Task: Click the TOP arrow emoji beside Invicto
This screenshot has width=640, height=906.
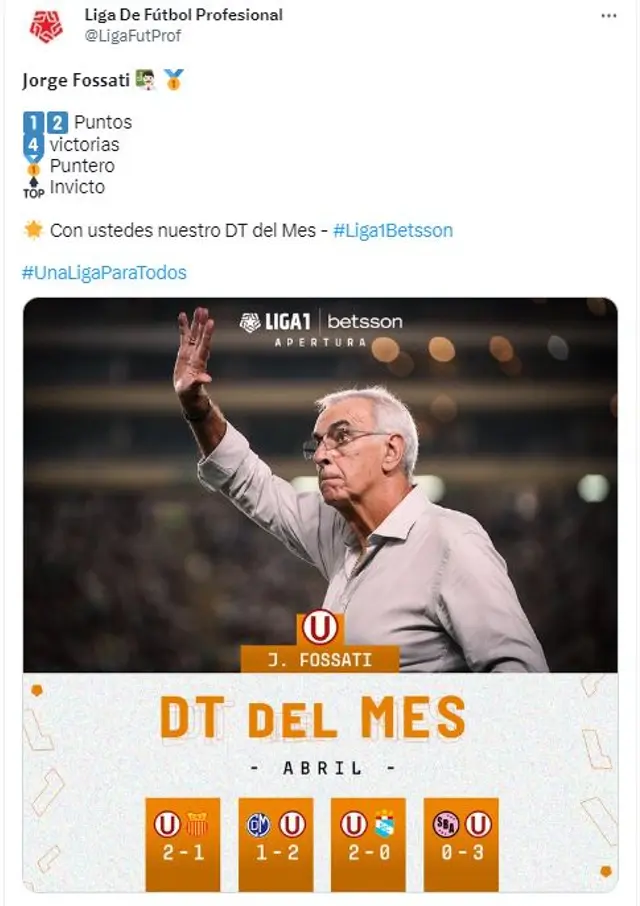Action: coord(34,188)
